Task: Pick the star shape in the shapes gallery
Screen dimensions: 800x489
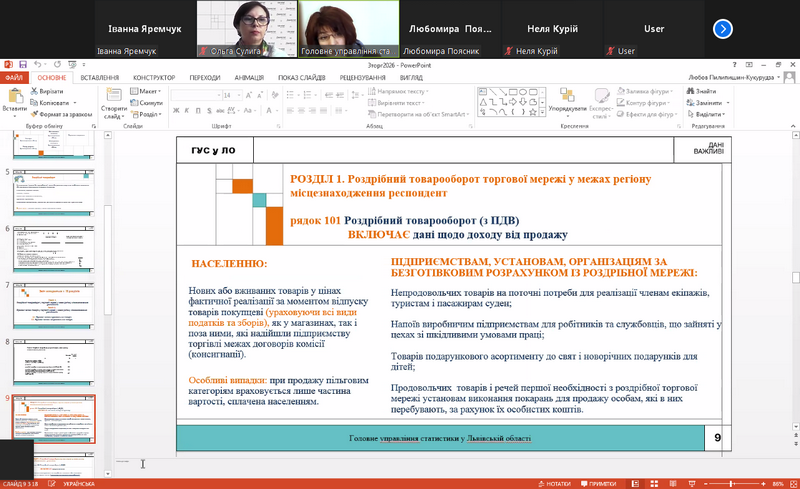Action: (x=533, y=112)
